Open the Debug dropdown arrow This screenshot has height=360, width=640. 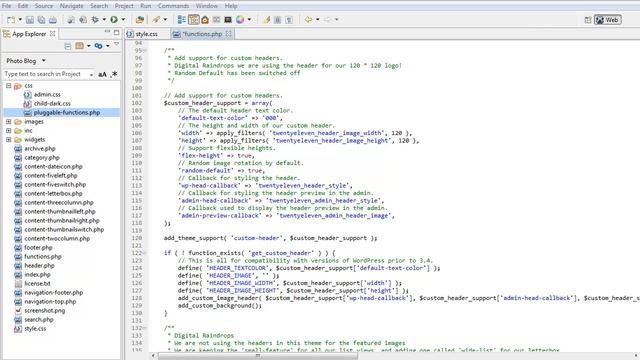(x=104, y=20)
